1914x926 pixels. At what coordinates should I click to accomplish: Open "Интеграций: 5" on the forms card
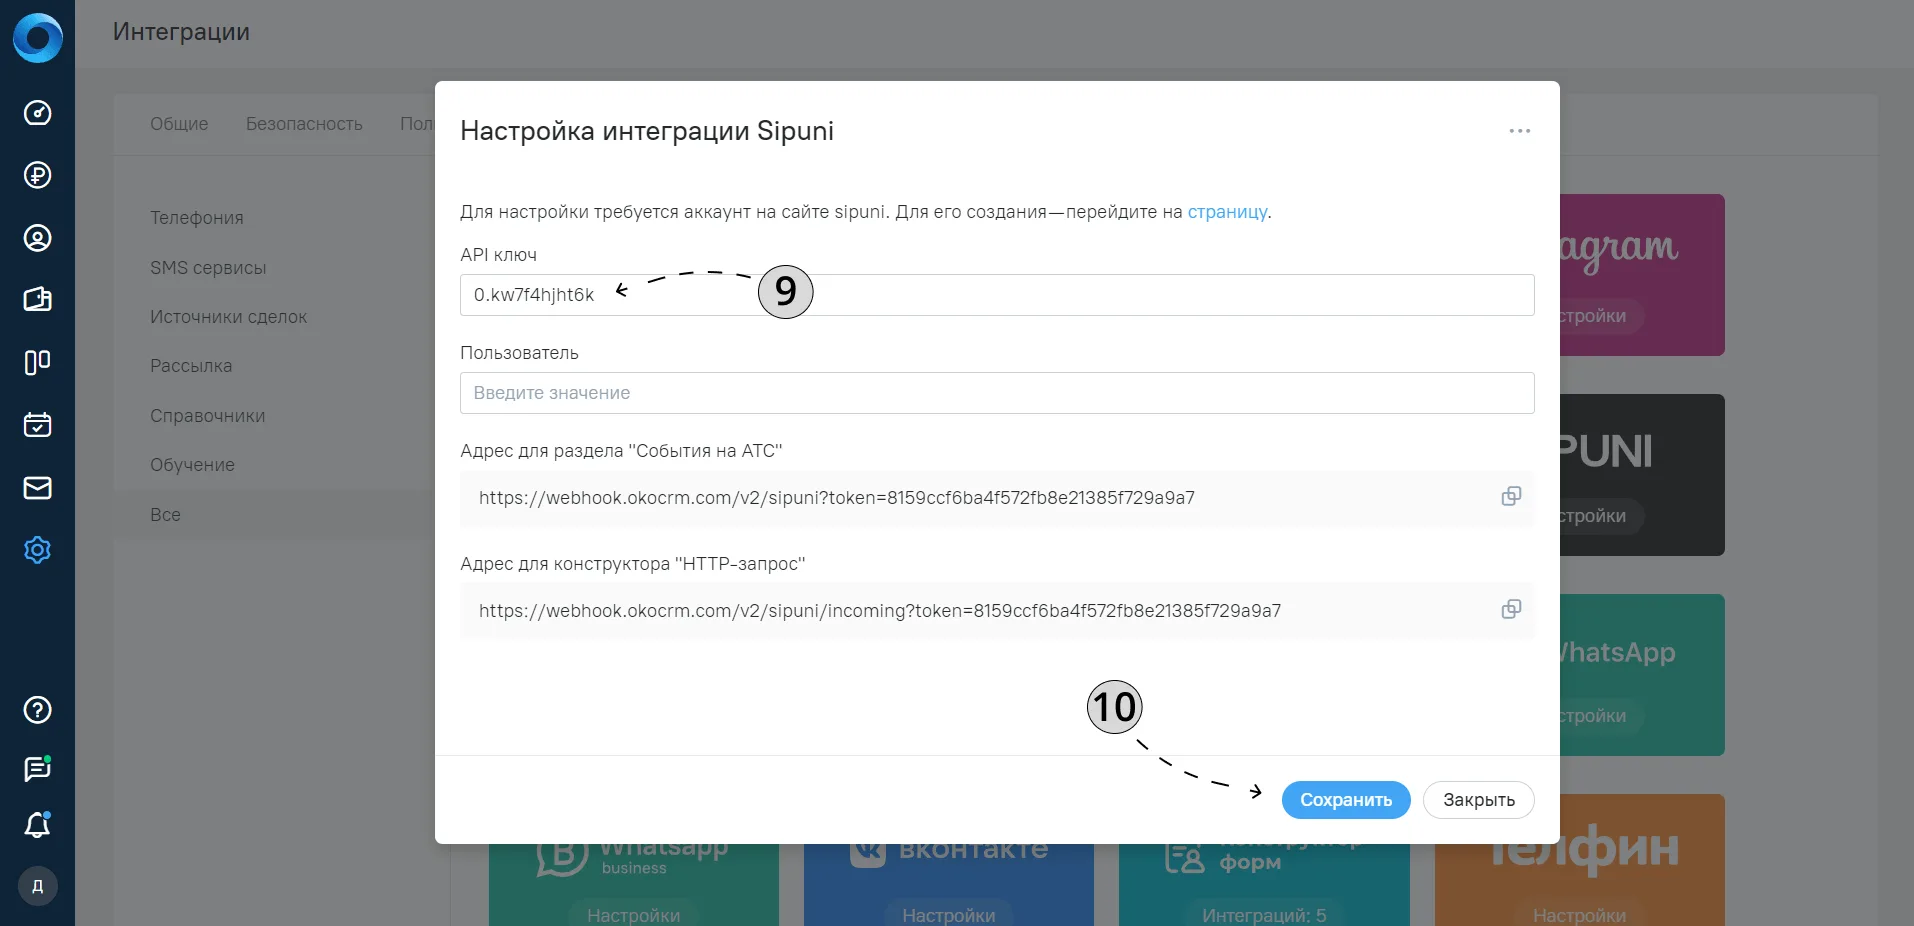(1264, 914)
